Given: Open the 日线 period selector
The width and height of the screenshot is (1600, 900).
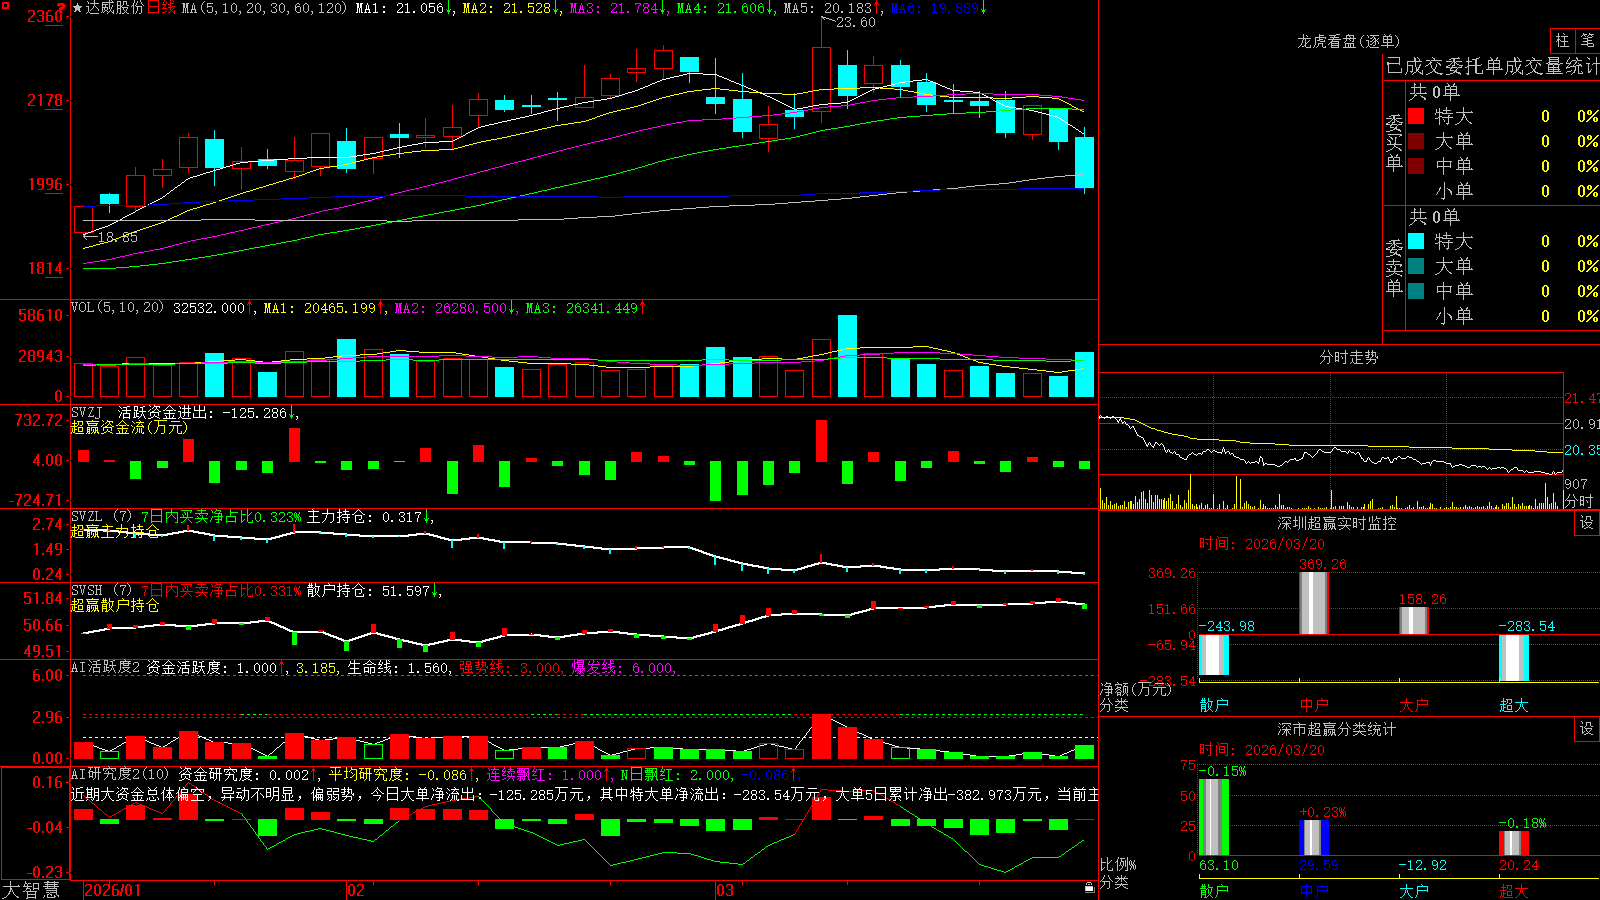Looking at the screenshot, I should click(161, 8).
